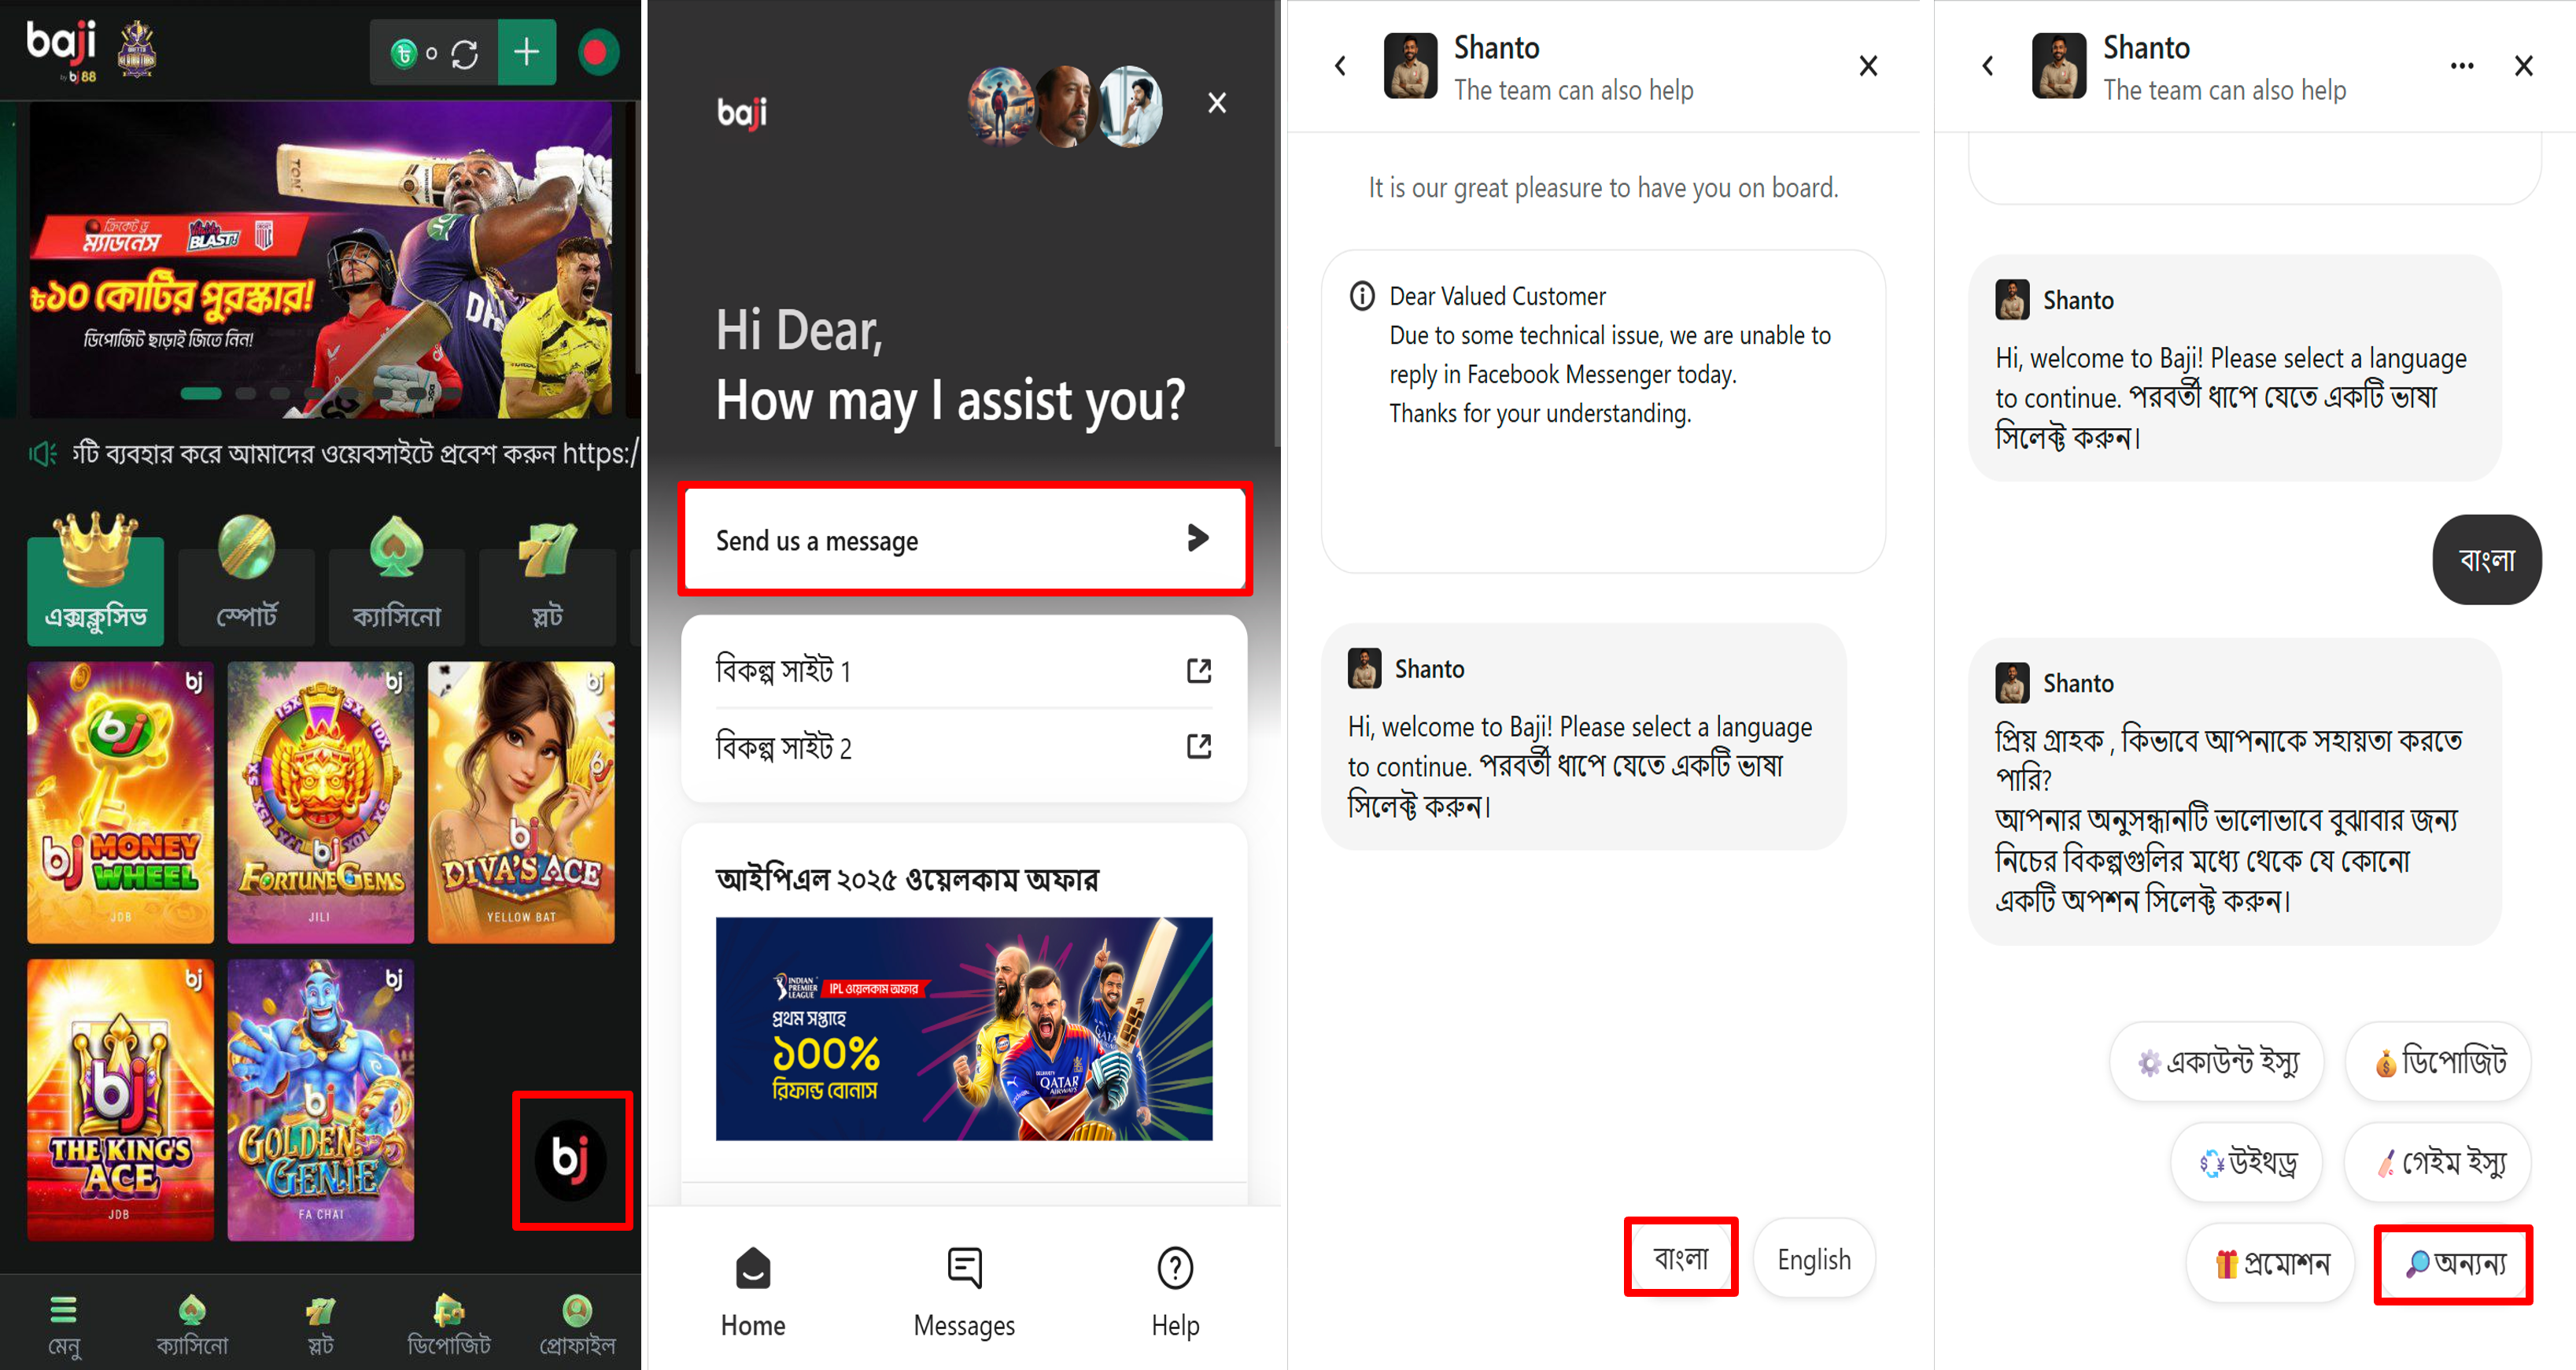Open the IPL welcome offer banner image
This screenshot has height=1370, width=2576.
[964, 1029]
